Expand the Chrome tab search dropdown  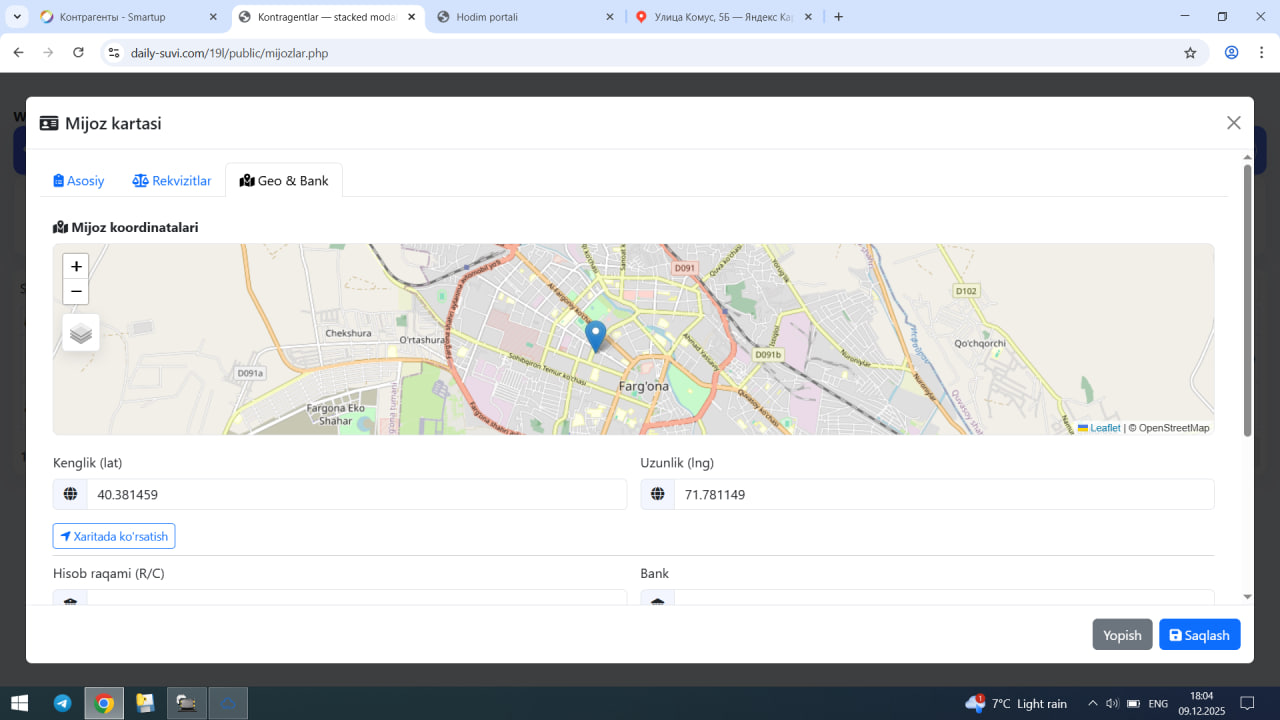17,17
